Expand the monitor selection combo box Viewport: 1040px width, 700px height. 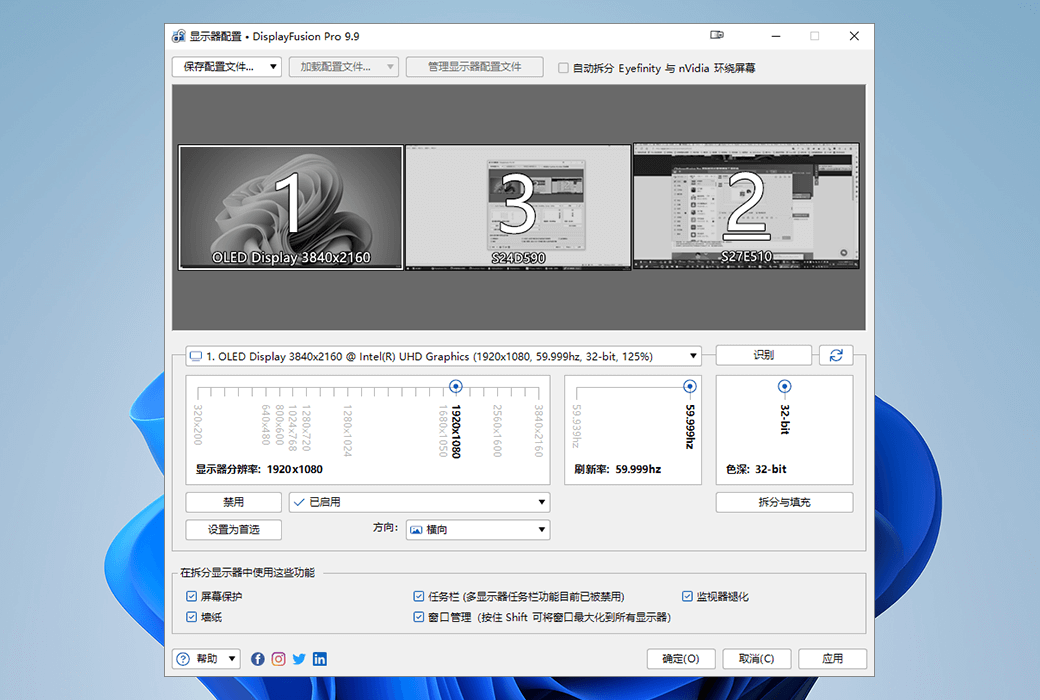[694, 355]
